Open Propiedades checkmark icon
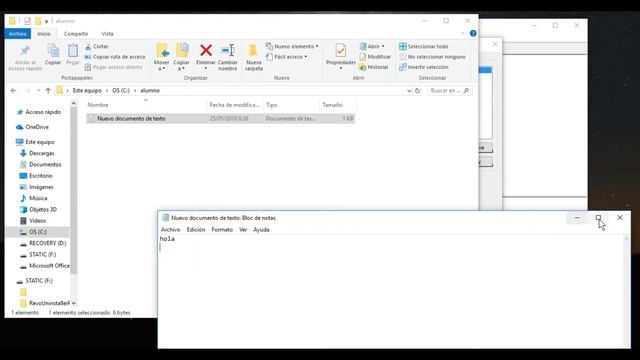Image resolution: width=640 pixels, height=360 pixels. (x=340, y=50)
